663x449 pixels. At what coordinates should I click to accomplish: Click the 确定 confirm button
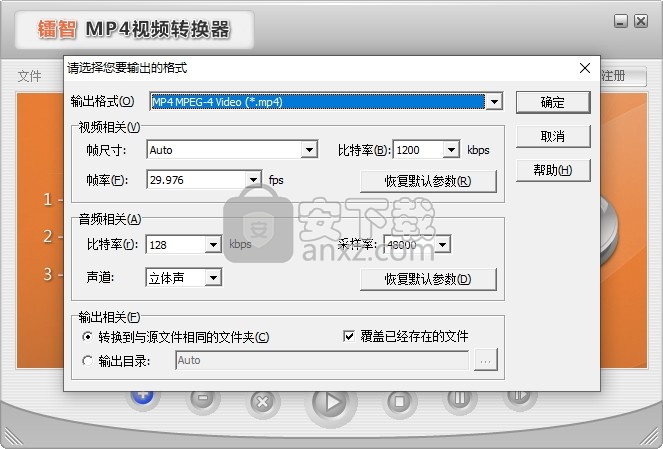pyautogui.click(x=553, y=102)
